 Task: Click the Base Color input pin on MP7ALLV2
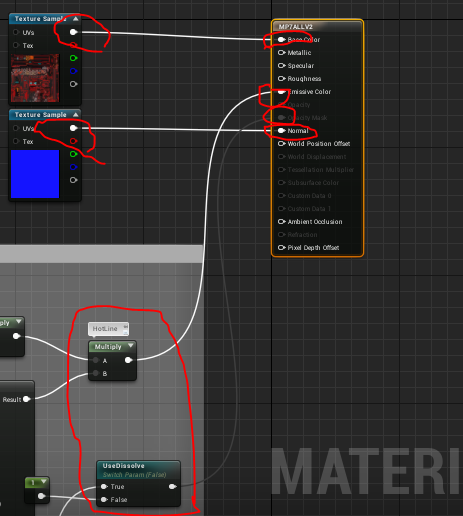coord(282,40)
